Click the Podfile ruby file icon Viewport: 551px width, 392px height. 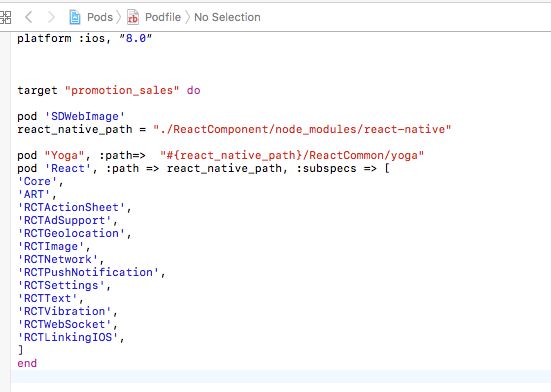click(x=132, y=17)
